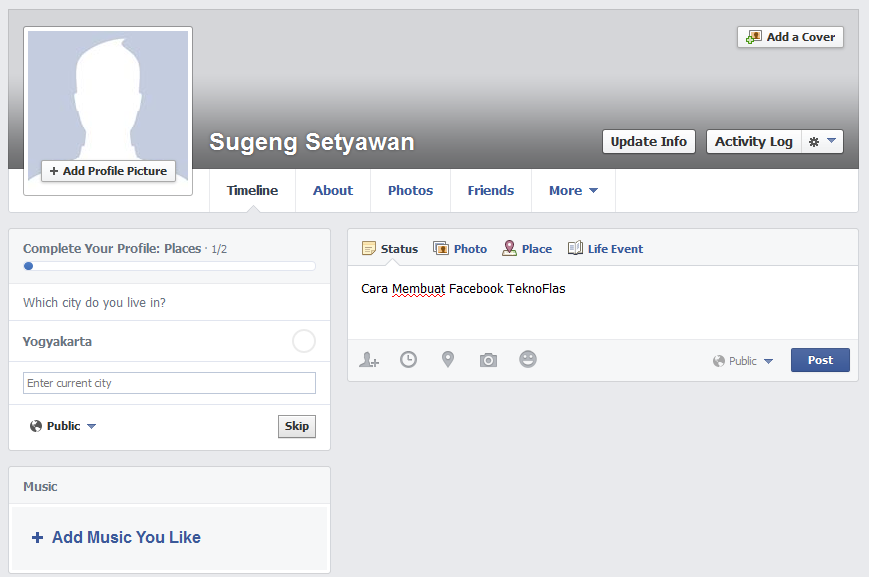The image size is (869, 577).
Task: Open the Activity Log
Action: point(754,142)
